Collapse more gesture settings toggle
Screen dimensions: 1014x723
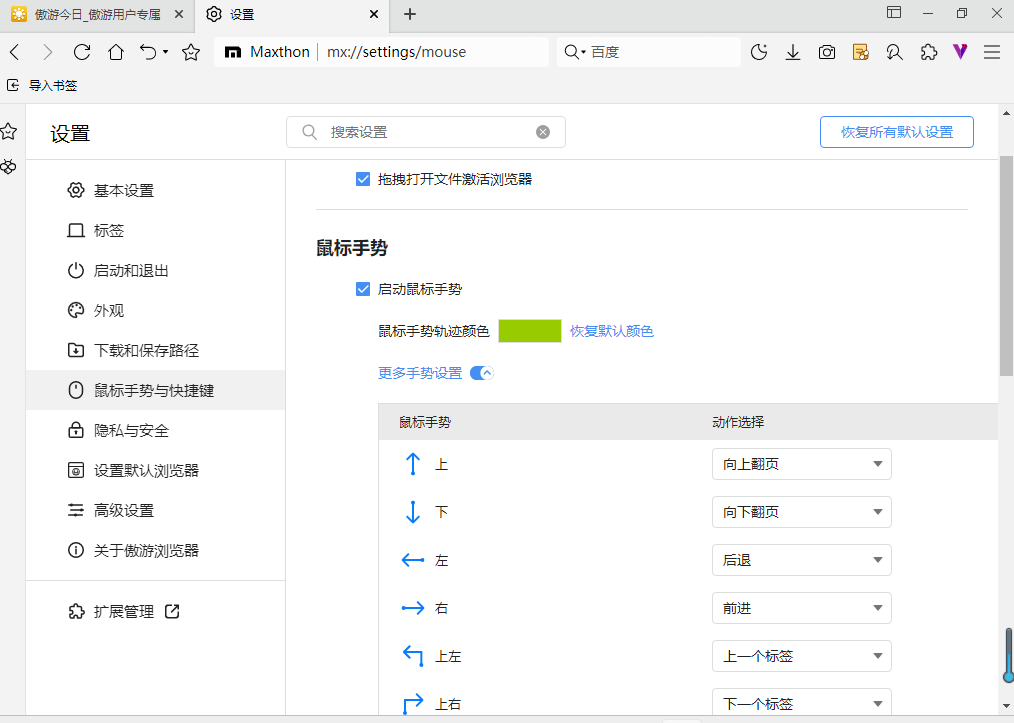pyautogui.click(x=482, y=373)
